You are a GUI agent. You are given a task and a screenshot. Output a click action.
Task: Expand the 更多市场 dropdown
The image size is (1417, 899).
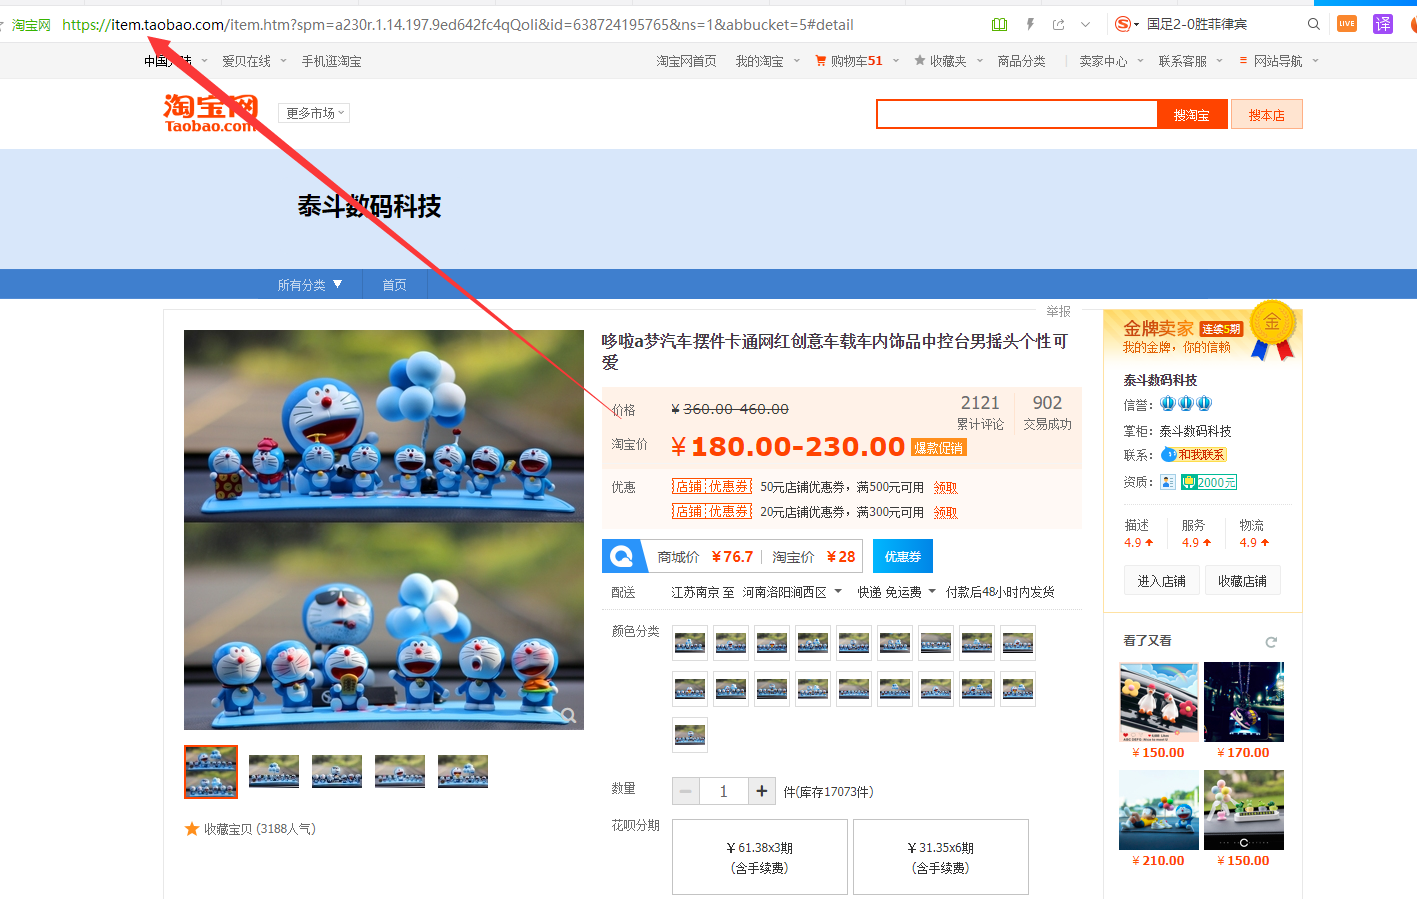314,113
